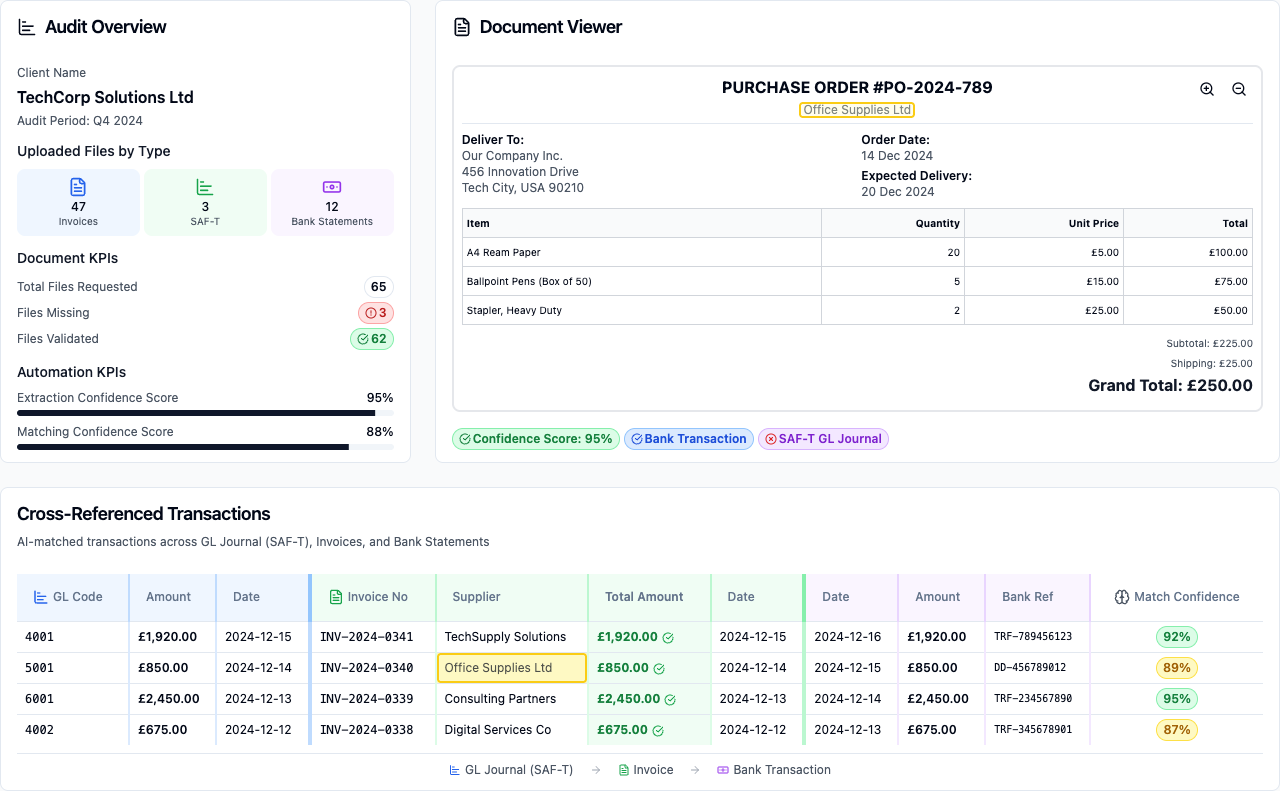Click the Invoices file type icon
This screenshot has height=791, width=1280.
[x=78, y=186]
